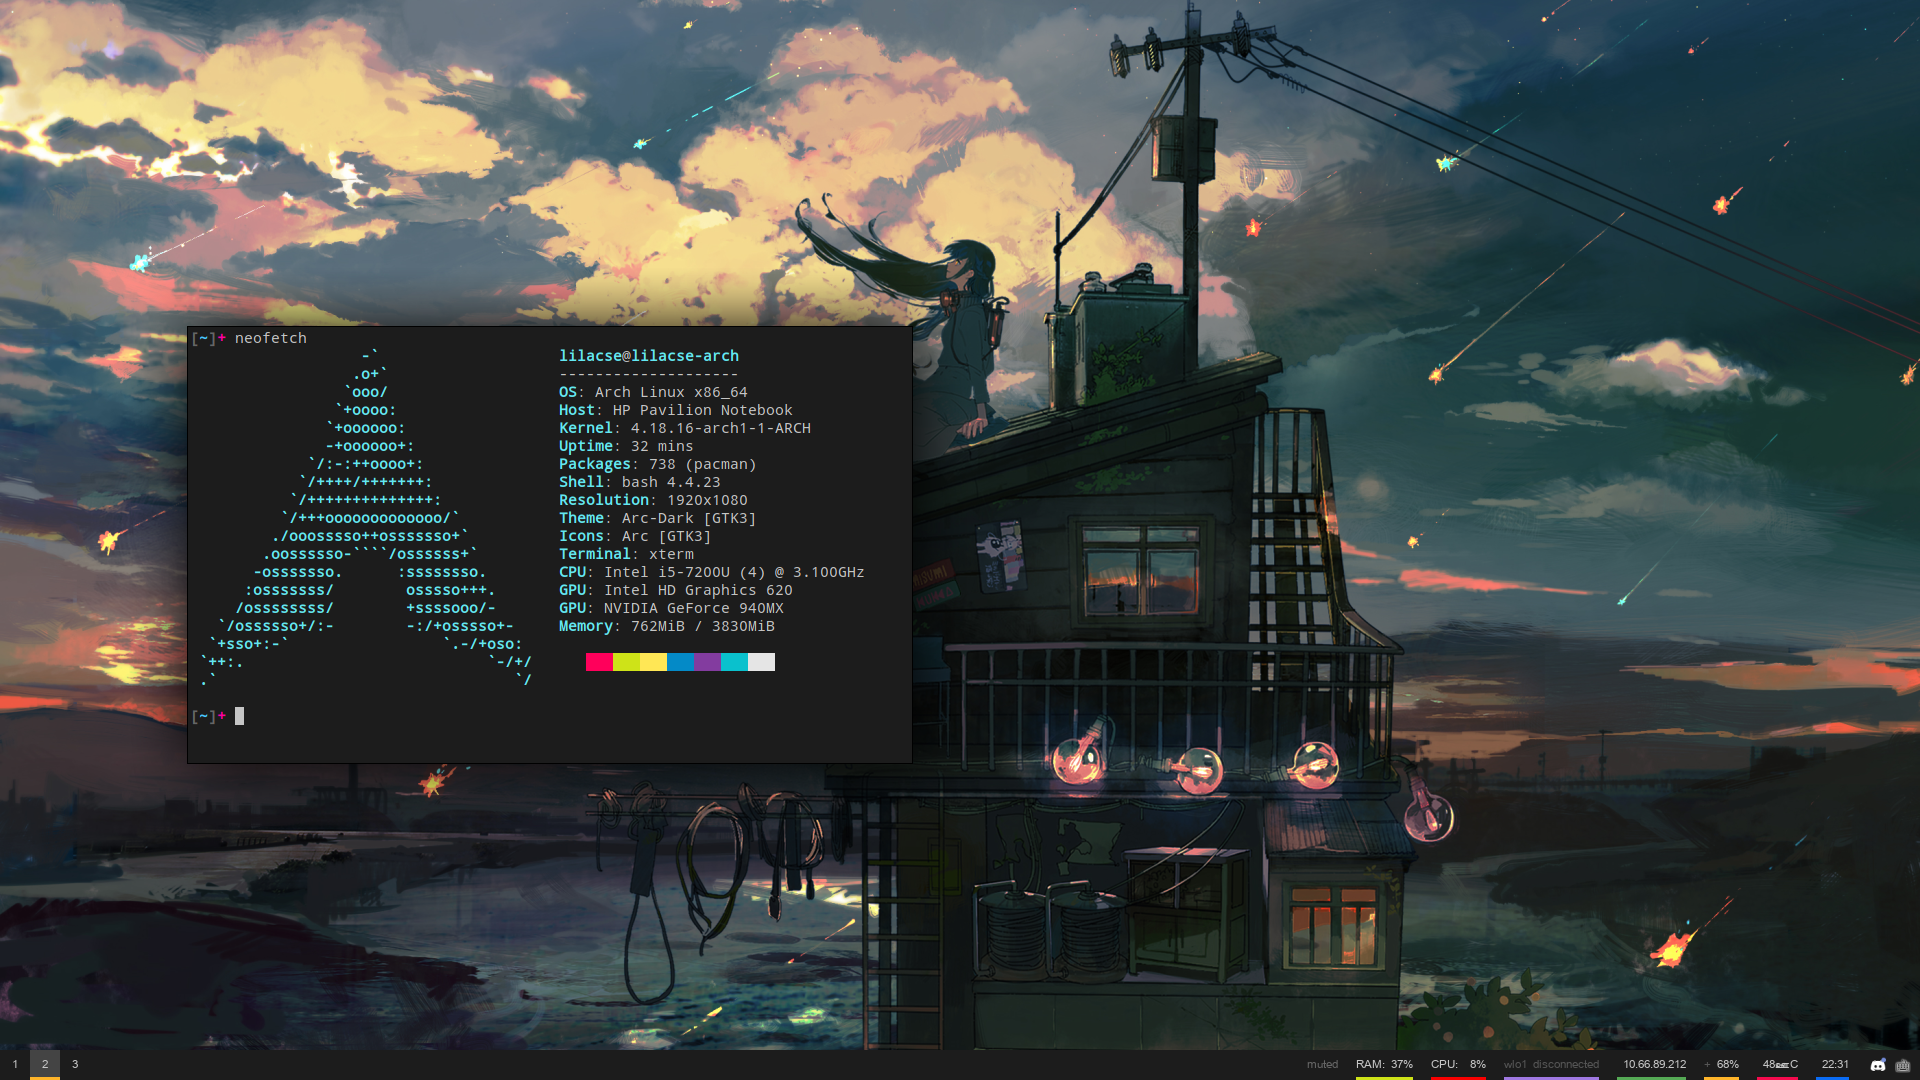This screenshot has height=1080, width=1920.
Task: Click the lilacse@lilacse-arch title line
Action: (x=649, y=356)
